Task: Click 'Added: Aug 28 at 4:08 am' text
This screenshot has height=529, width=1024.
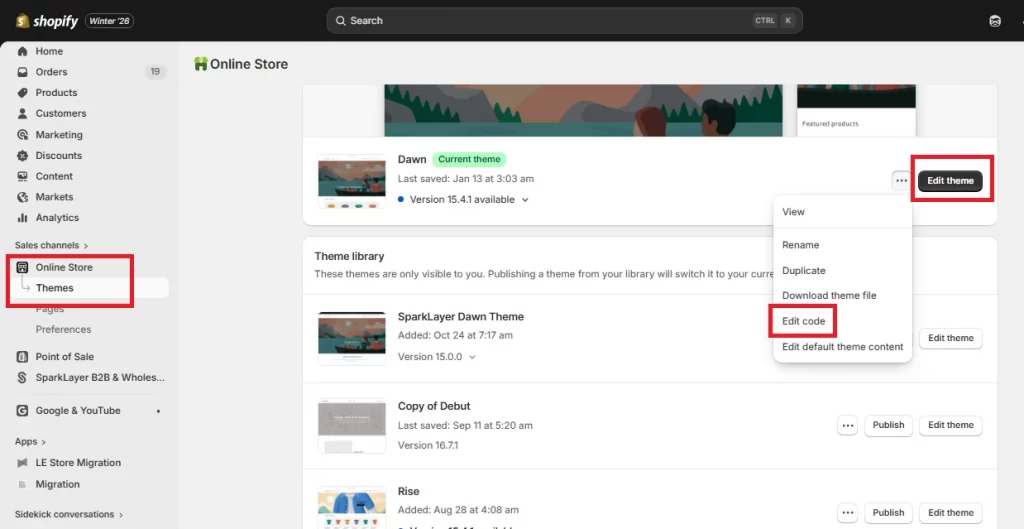Action: (x=458, y=510)
